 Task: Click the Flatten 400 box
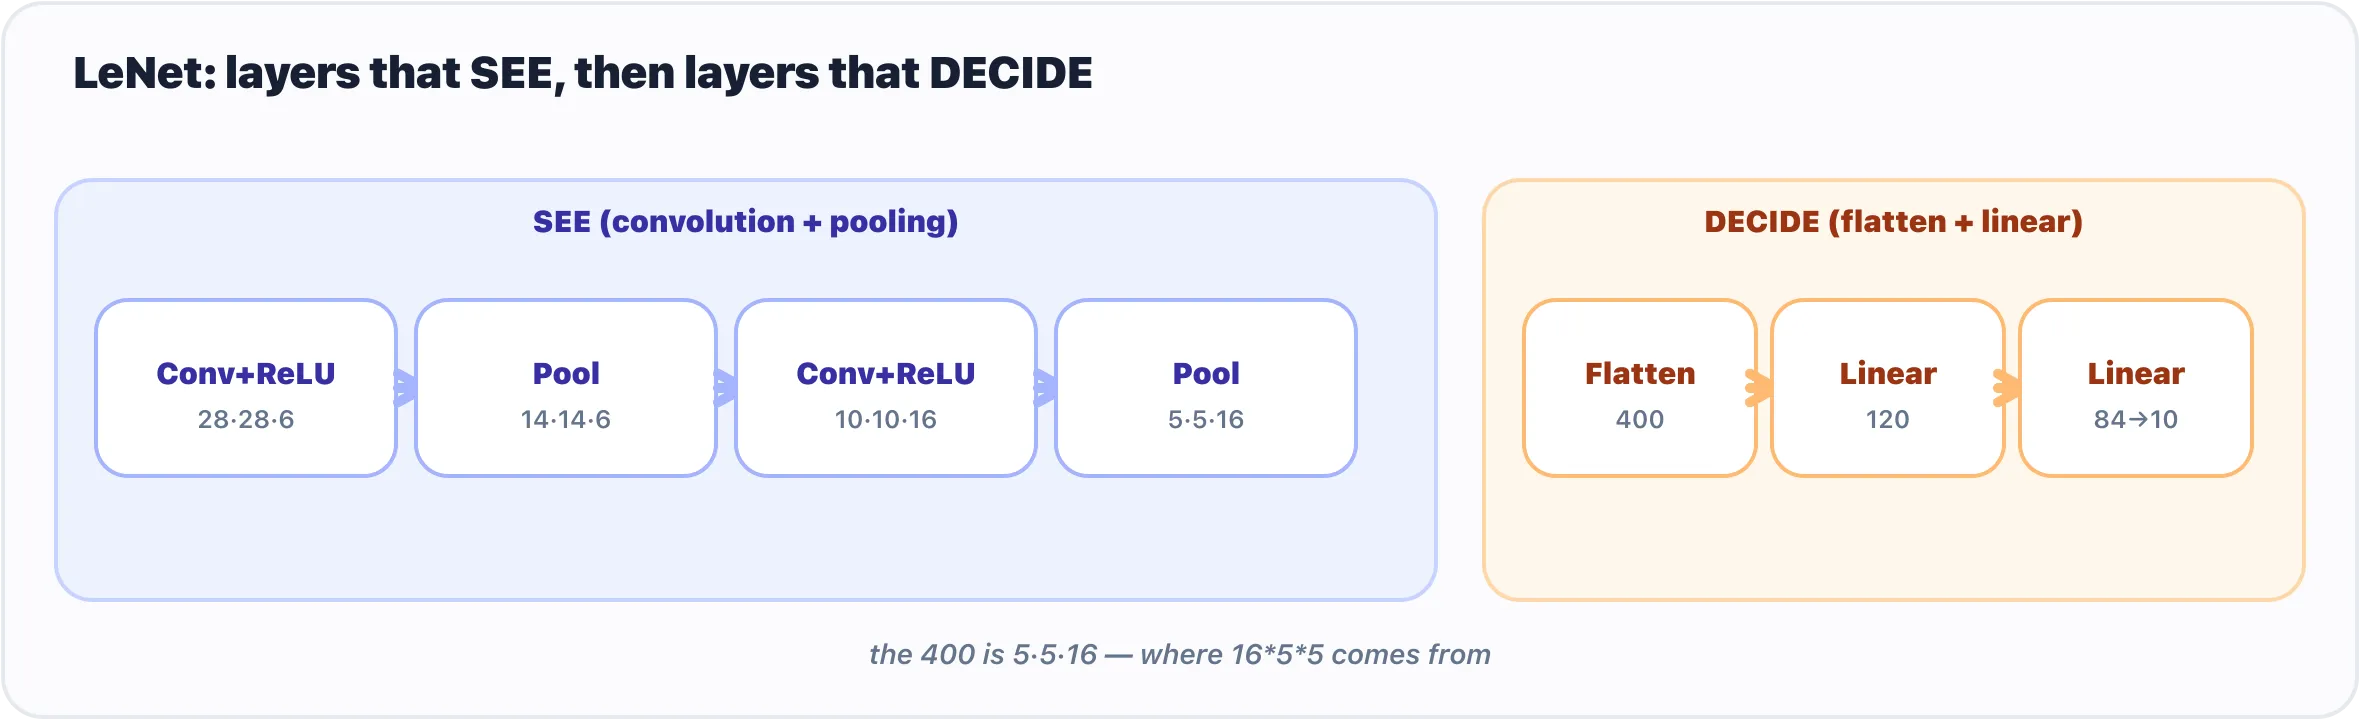click(1640, 388)
